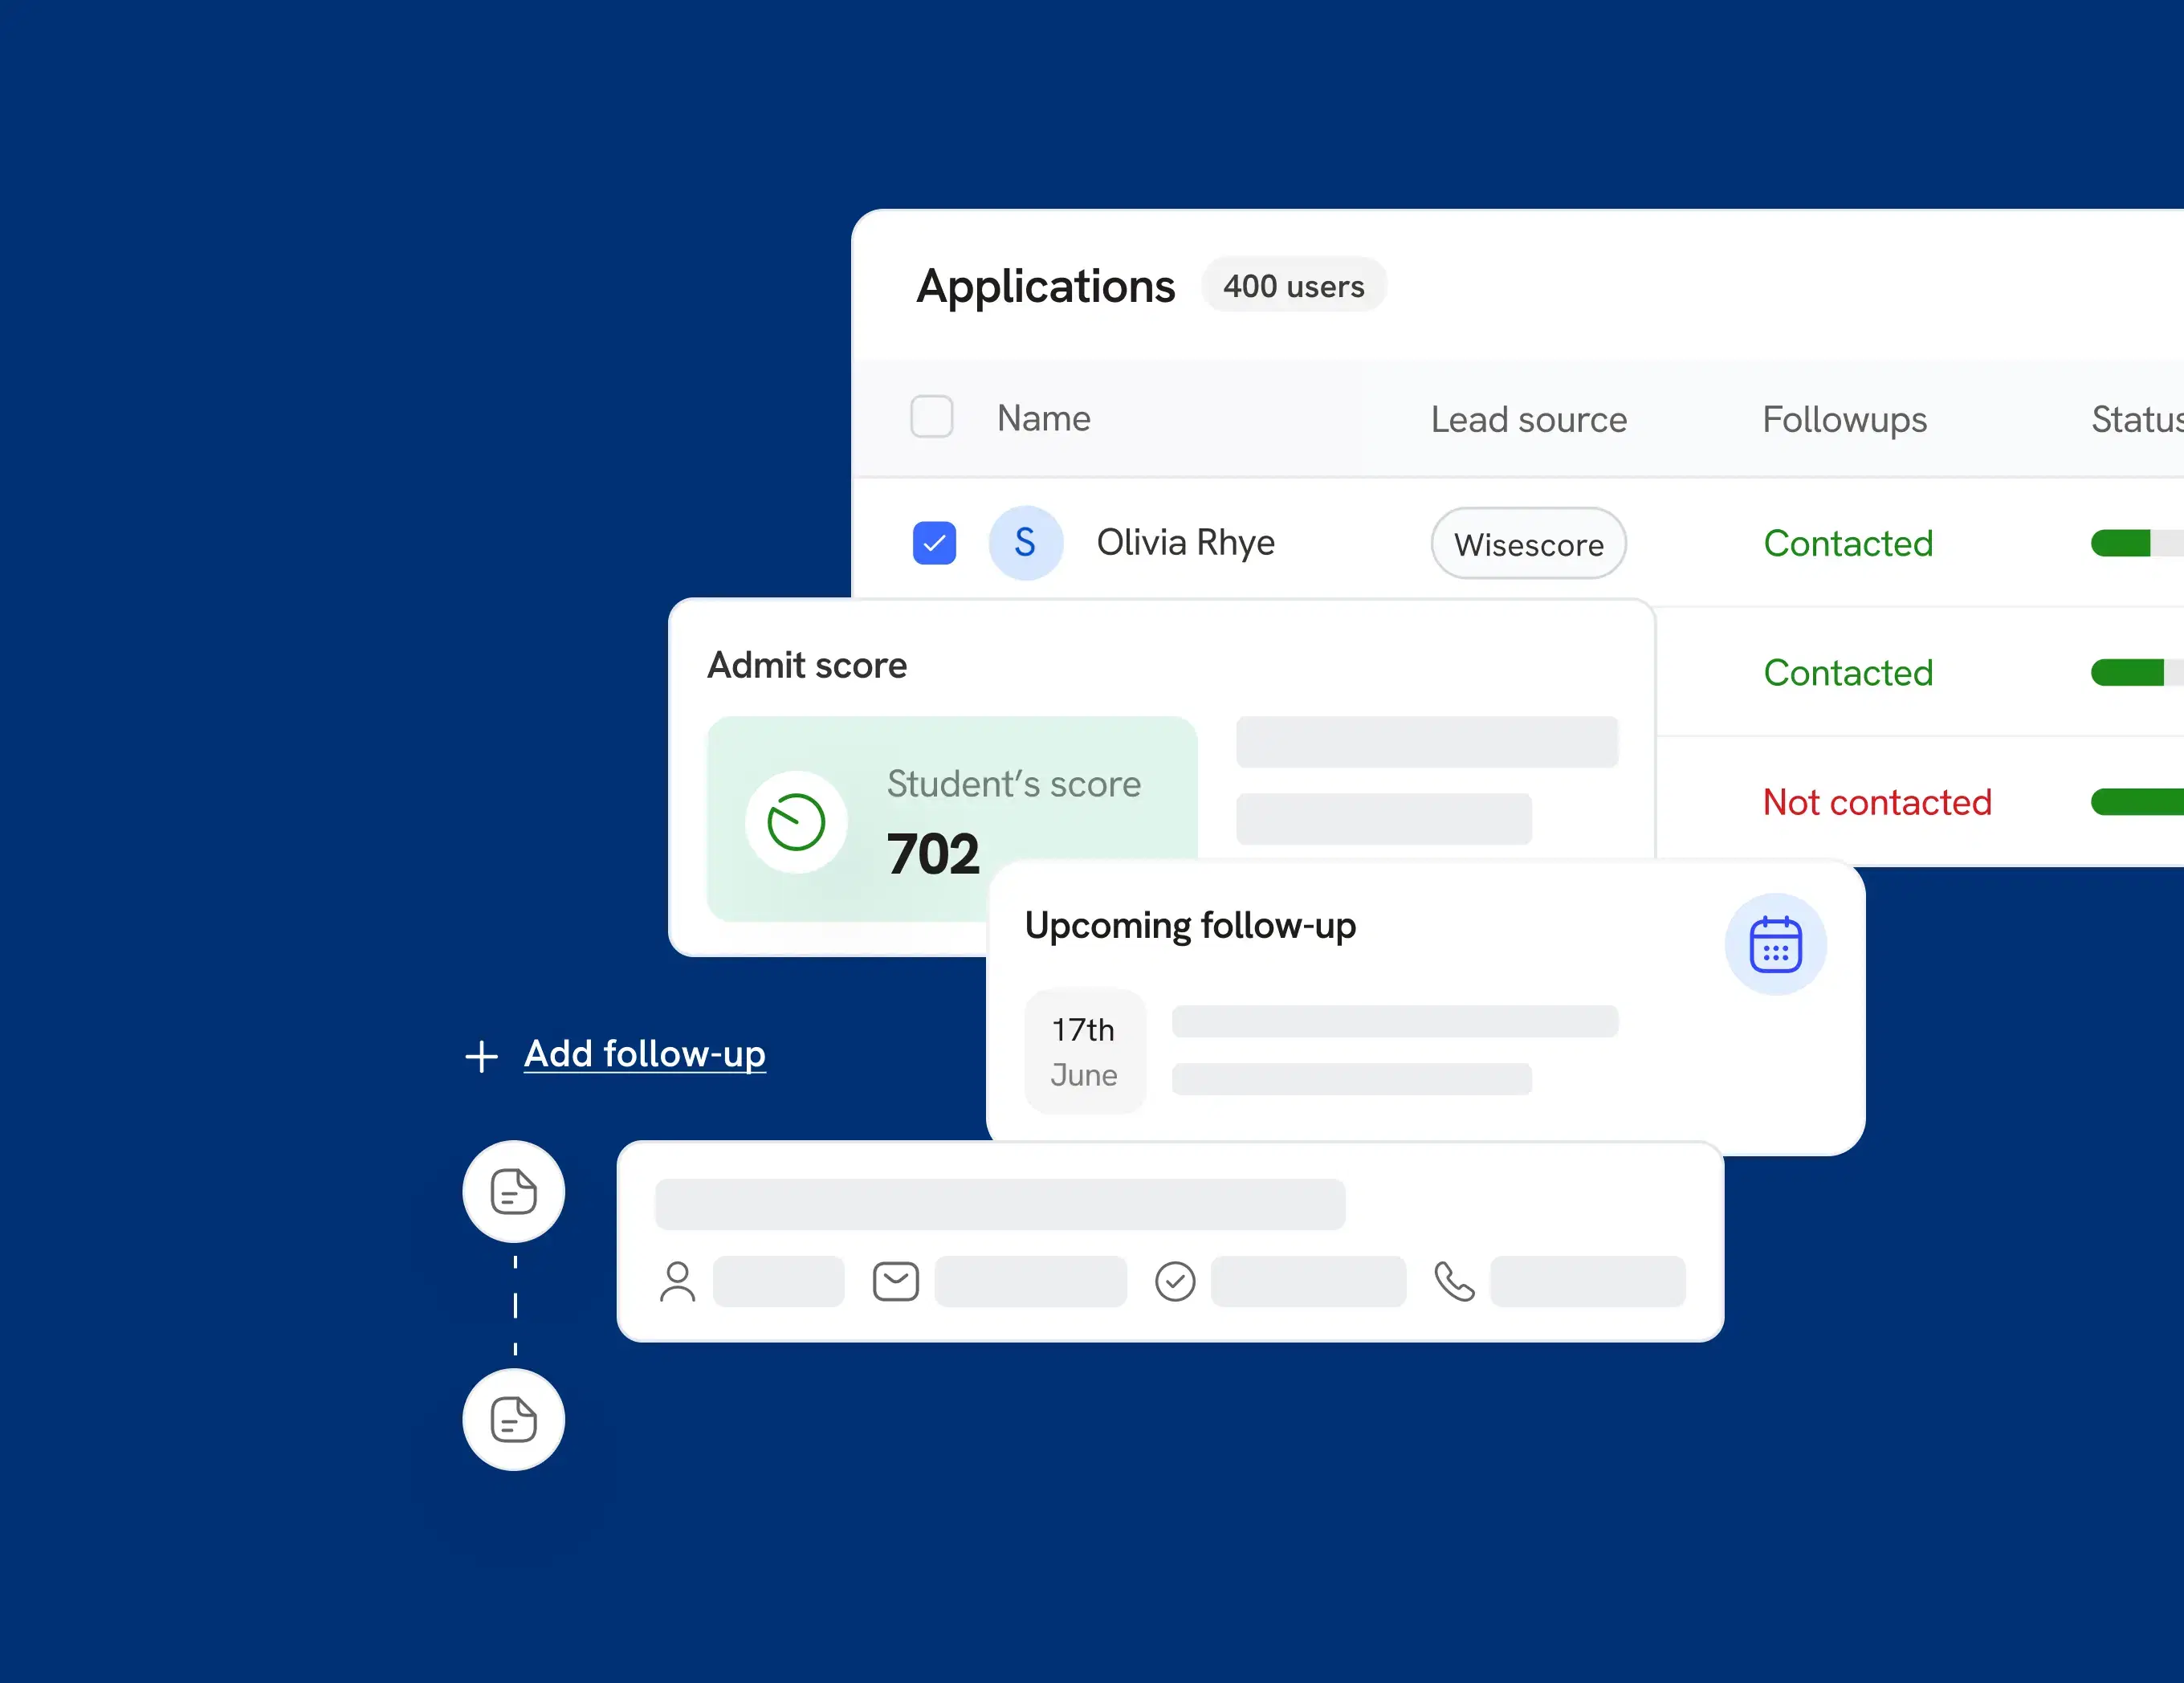
Task: Select the 17th June date tile
Action: pos(1084,1052)
